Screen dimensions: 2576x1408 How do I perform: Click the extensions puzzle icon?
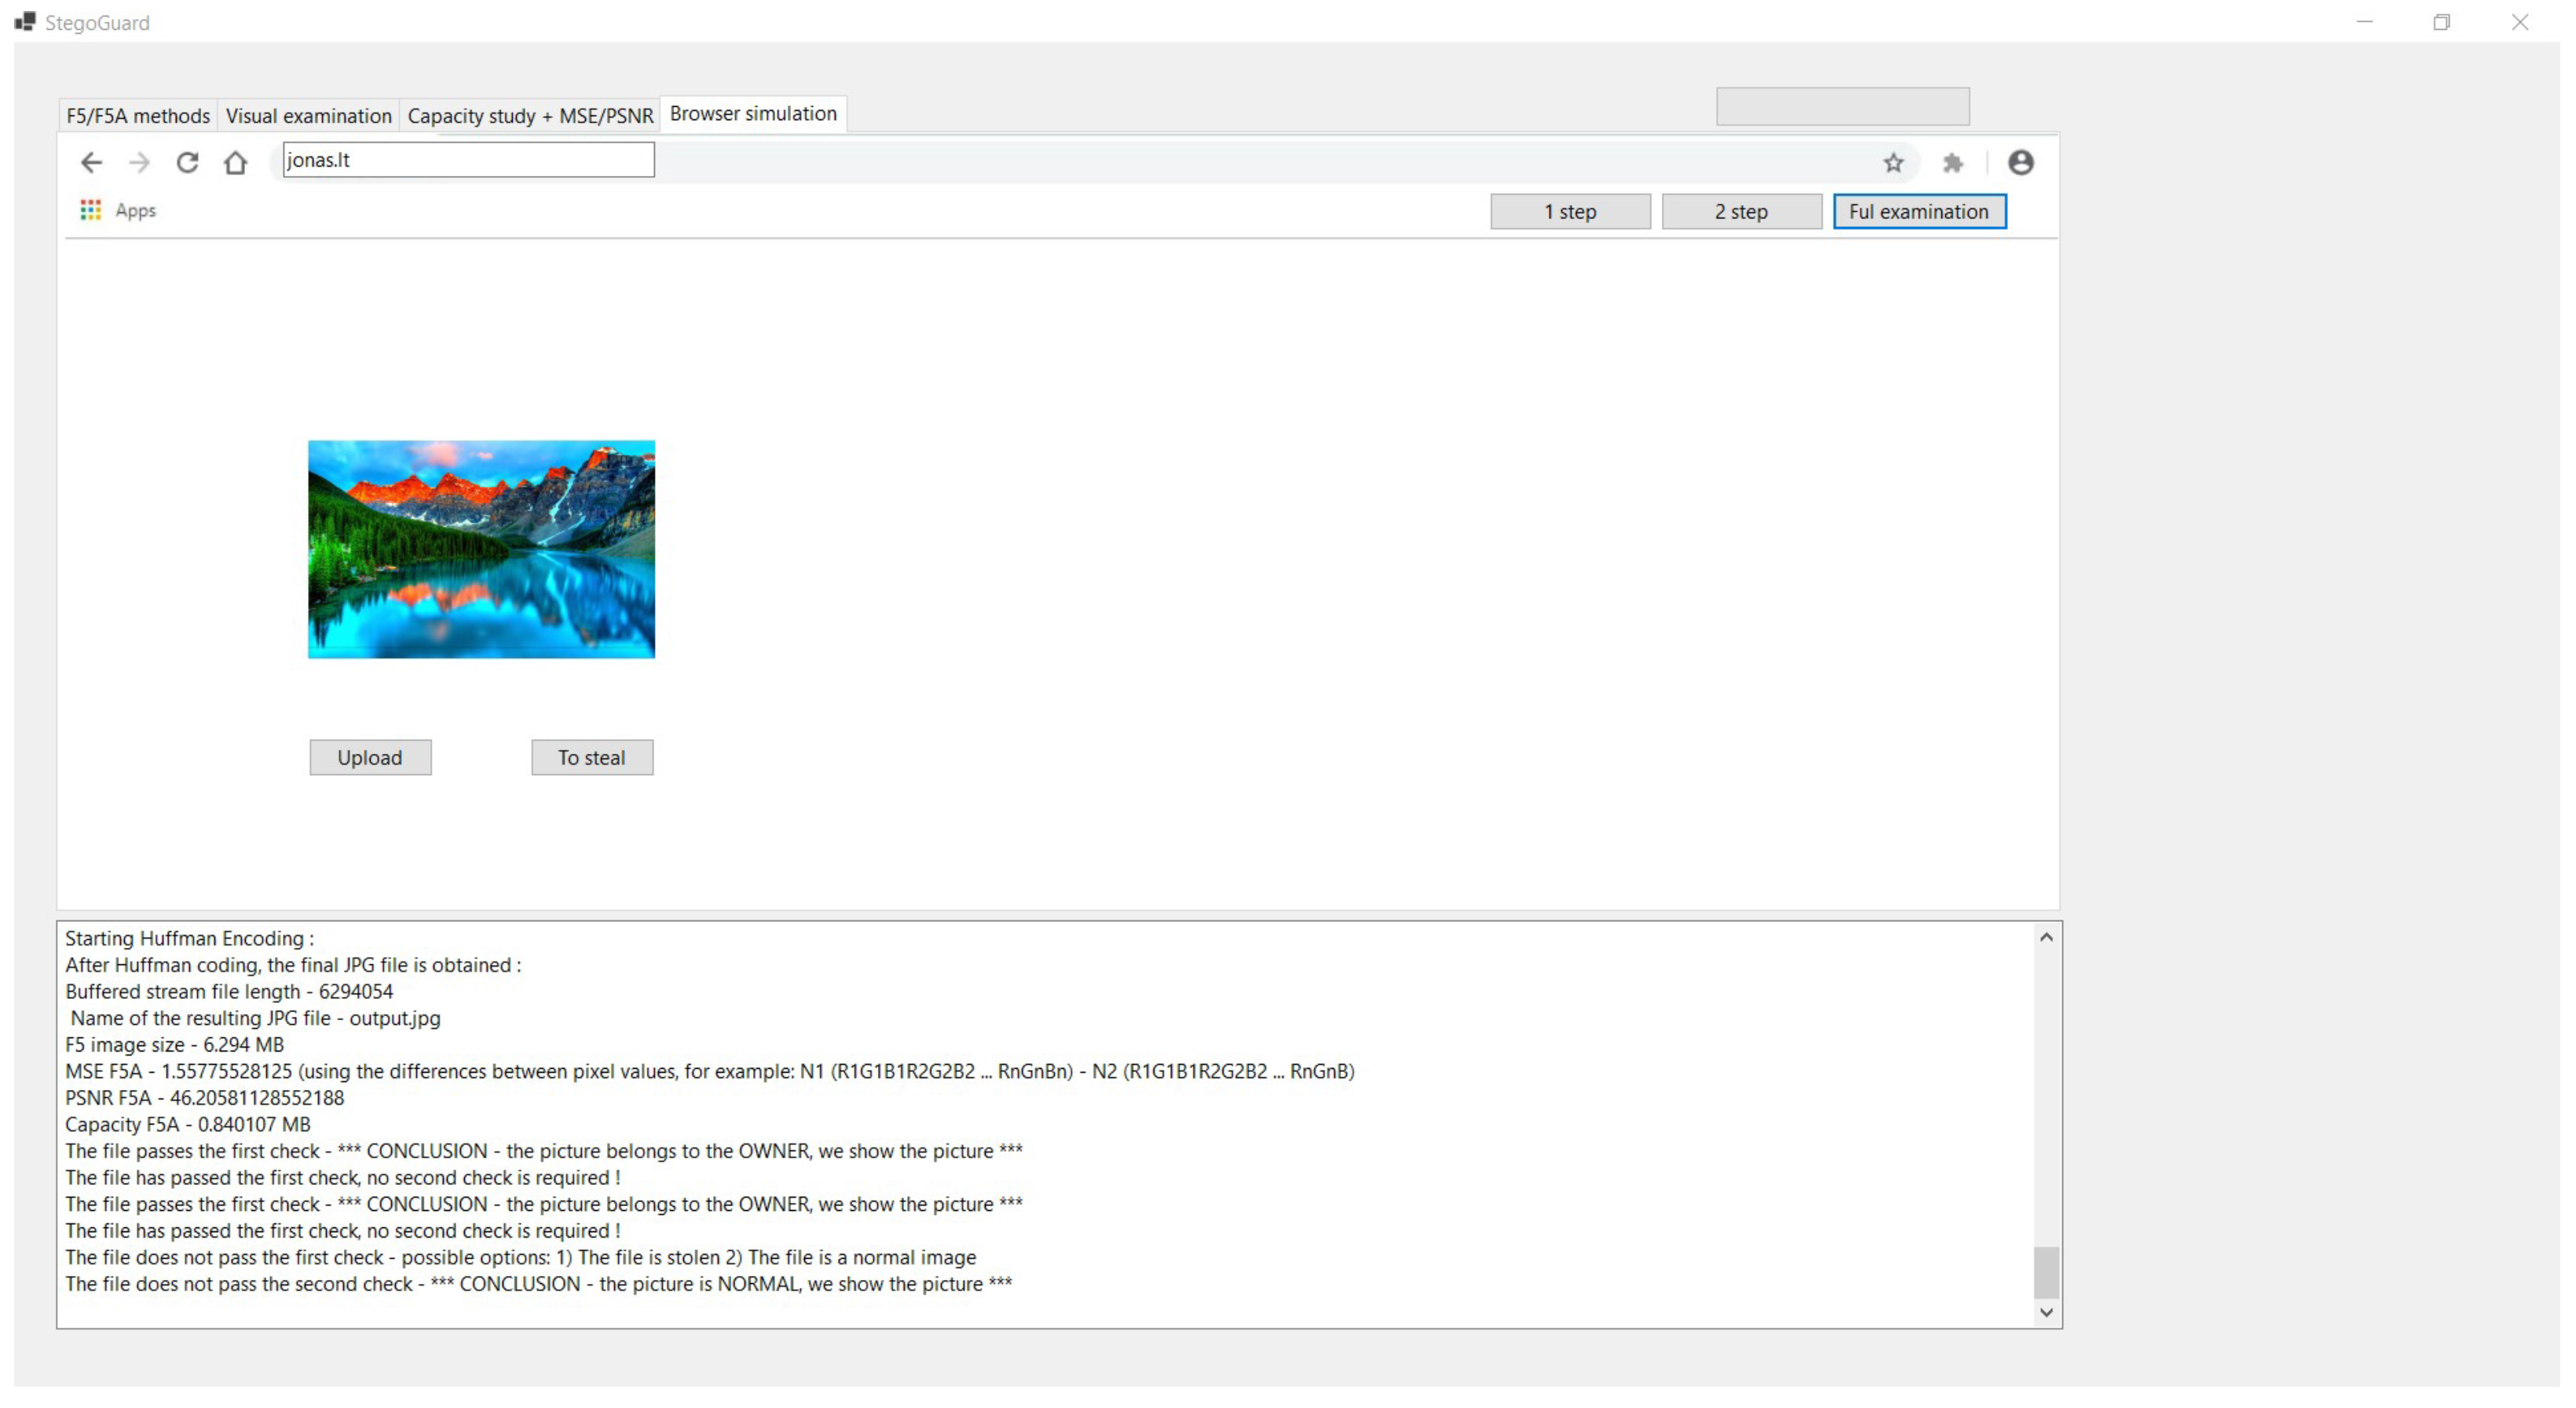tap(1952, 162)
